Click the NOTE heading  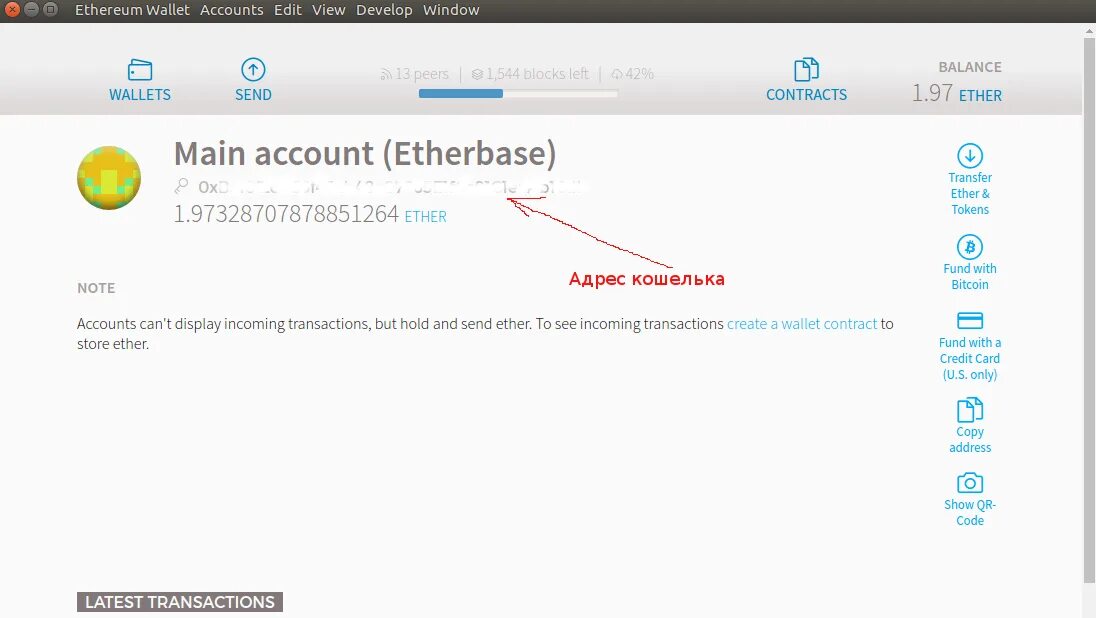(96, 288)
